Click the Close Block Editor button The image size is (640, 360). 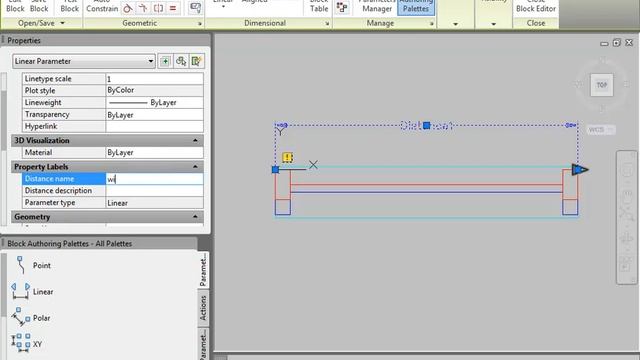(x=536, y=7)
